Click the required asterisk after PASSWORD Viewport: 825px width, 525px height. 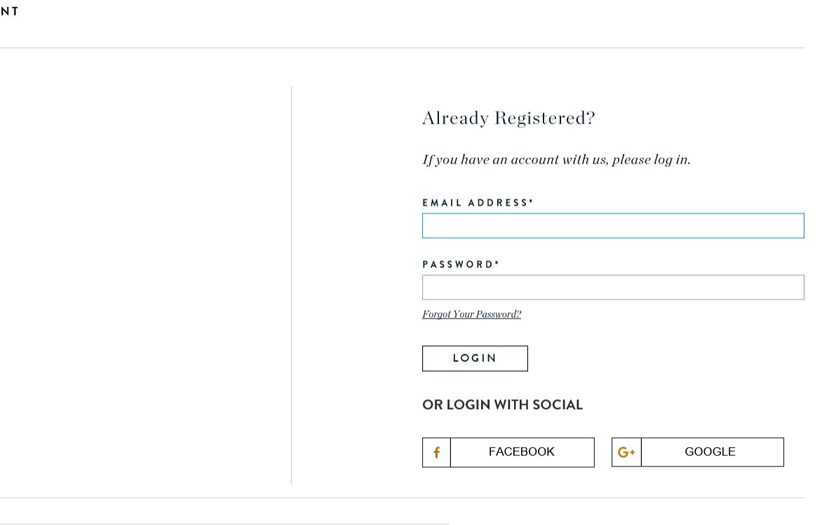(x=497, y=264)
